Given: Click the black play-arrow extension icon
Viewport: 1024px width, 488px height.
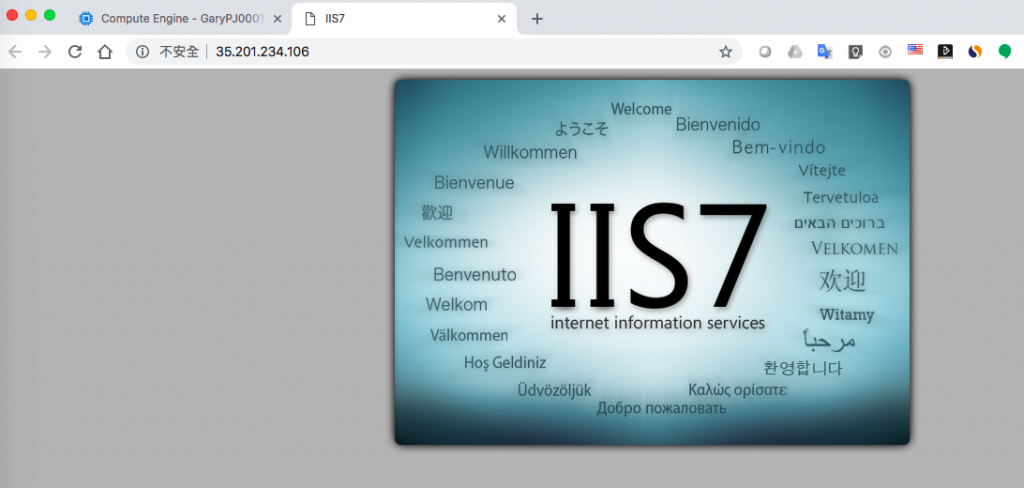Looking at the screenshot, I should (x=945, y=52).
